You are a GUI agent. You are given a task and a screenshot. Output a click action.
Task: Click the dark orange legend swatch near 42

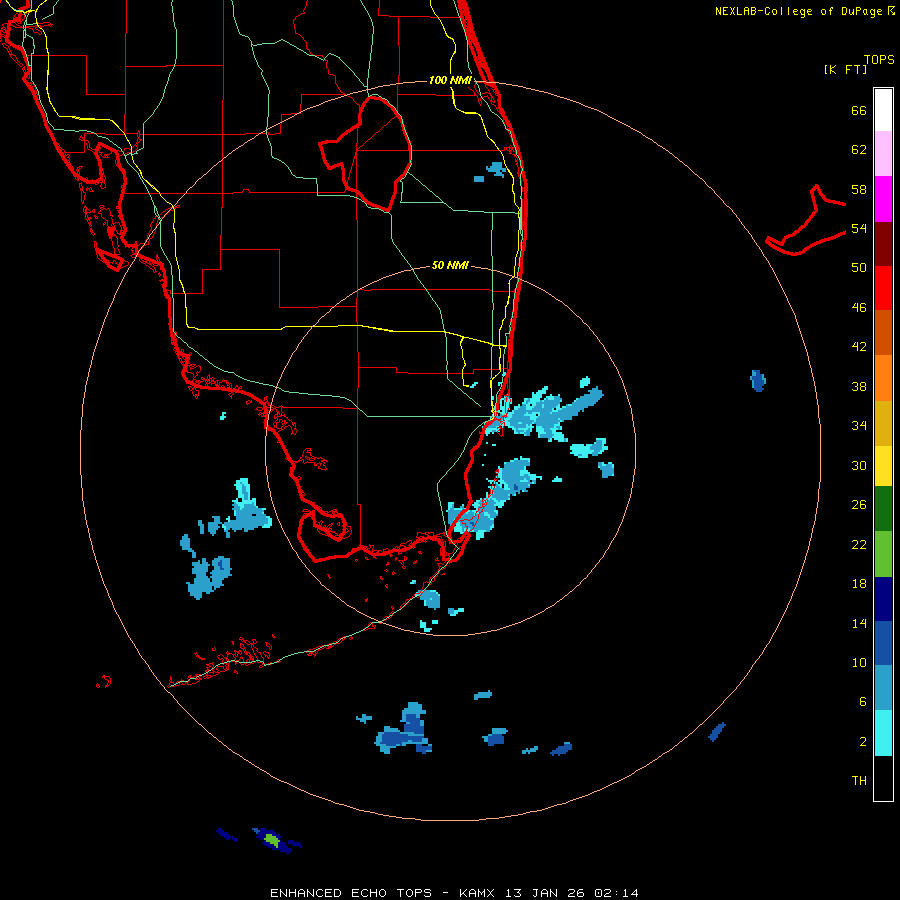click(883, 332)
